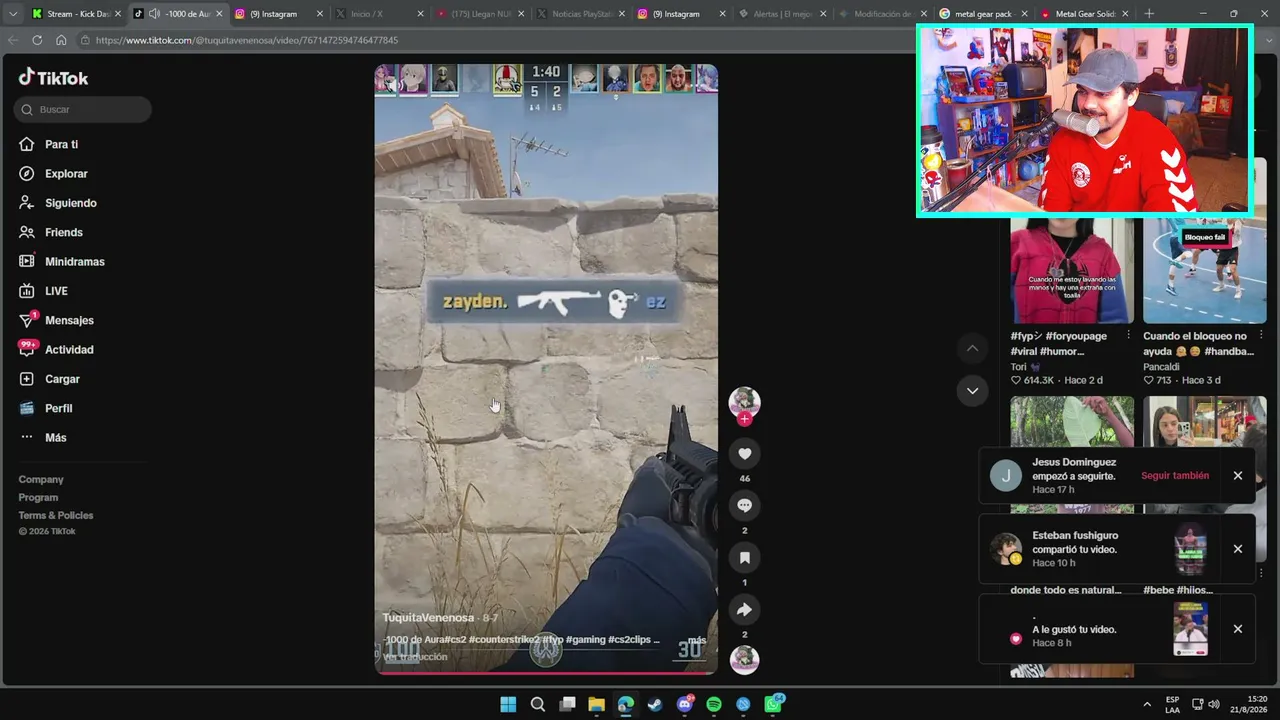This screenshot has height=720, width=1280.
Task: Switch to the Alertas tab
Action: 780,14
